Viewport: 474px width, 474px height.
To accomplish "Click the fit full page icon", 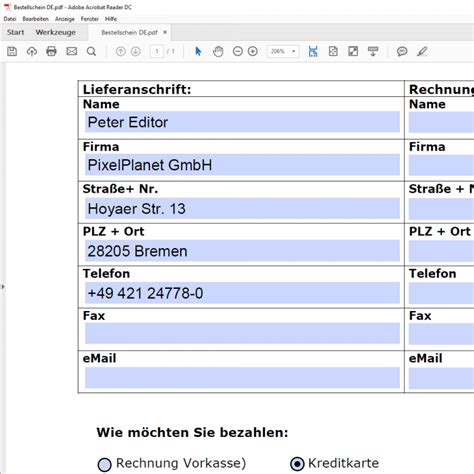I will 333,51.
